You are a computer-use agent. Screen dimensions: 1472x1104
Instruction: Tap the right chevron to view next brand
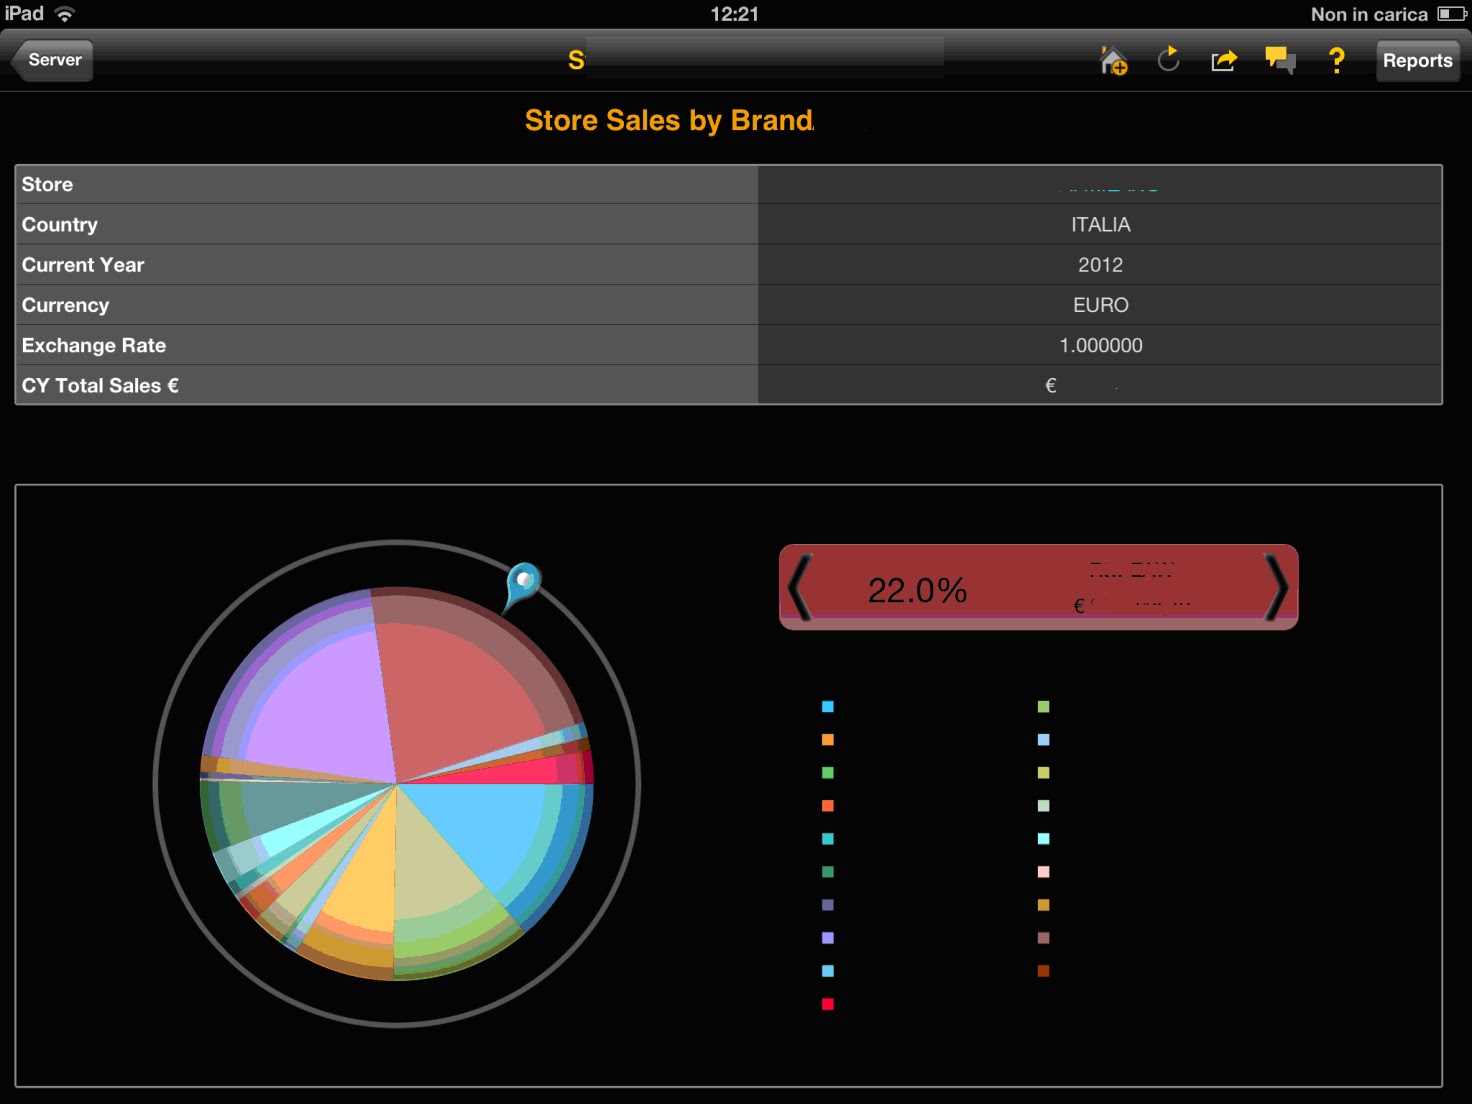point(1278,588)
